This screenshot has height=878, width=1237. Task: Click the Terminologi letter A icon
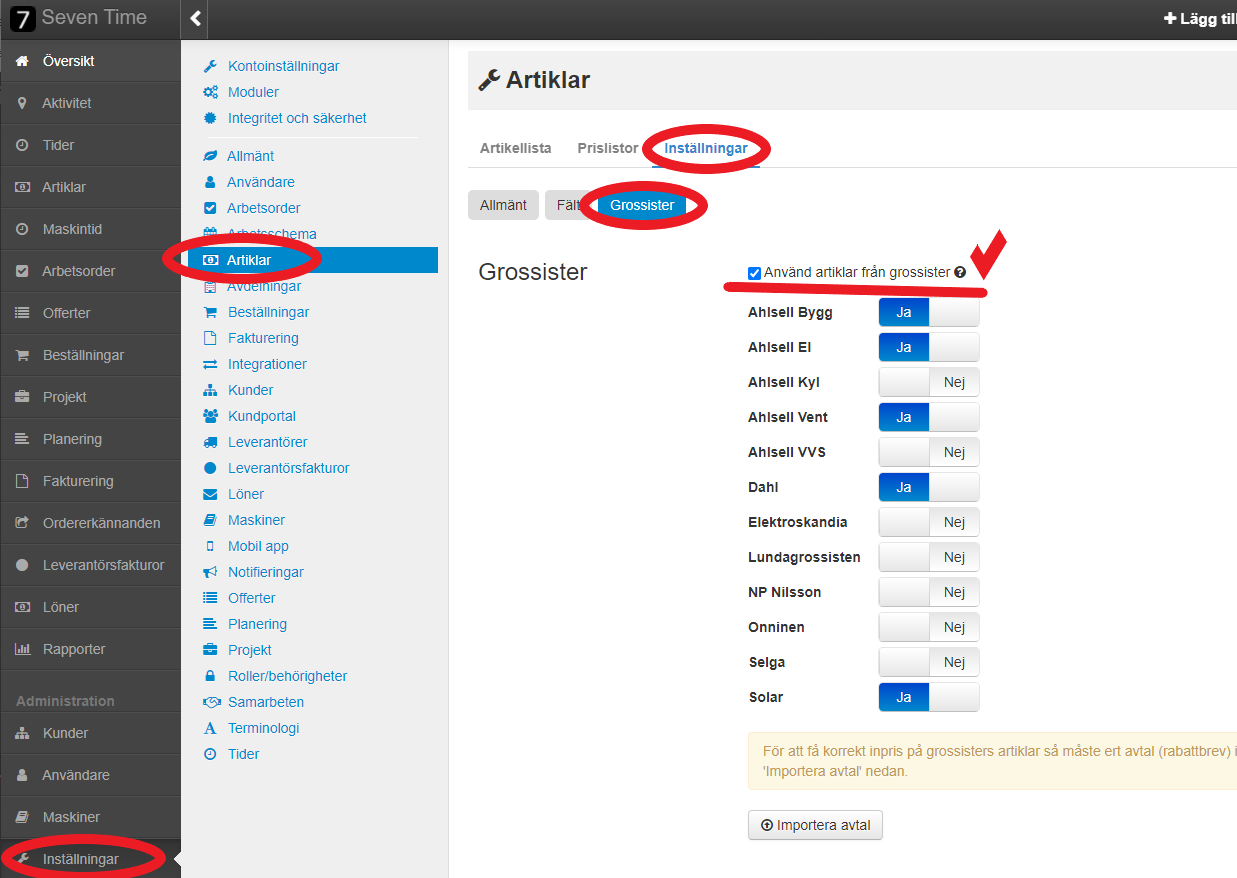click(x=210, y=728)
